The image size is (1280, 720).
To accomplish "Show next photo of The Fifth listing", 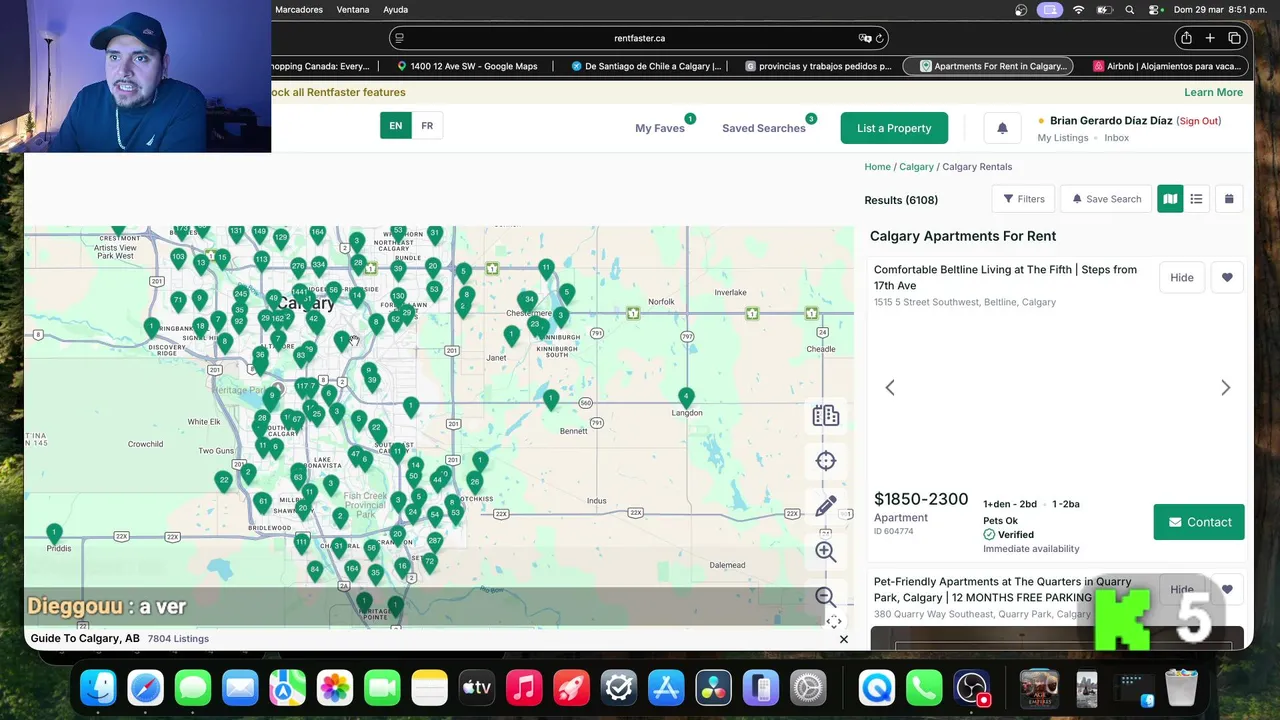I will (x=1225, y=388).
